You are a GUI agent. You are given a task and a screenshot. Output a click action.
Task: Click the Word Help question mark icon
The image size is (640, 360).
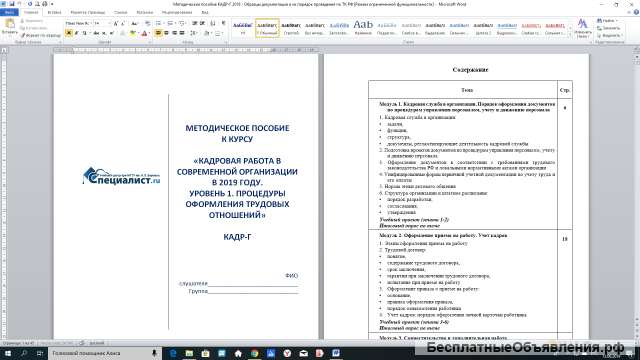click(x=636, y=12)
